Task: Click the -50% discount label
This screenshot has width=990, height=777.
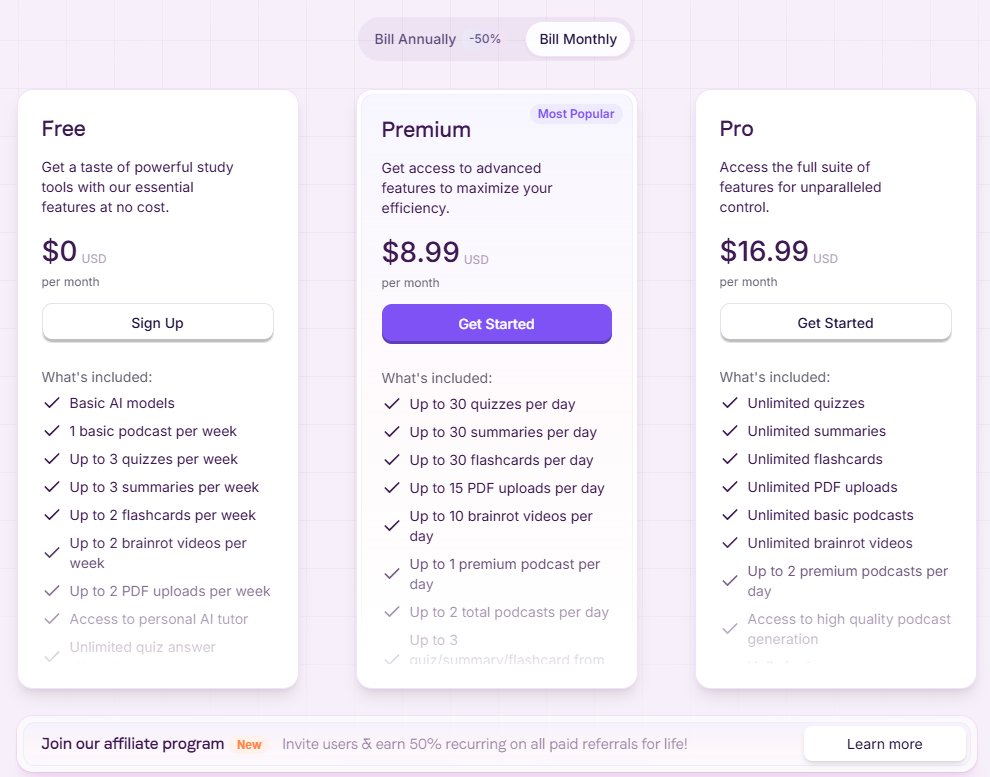Action: 485,40
